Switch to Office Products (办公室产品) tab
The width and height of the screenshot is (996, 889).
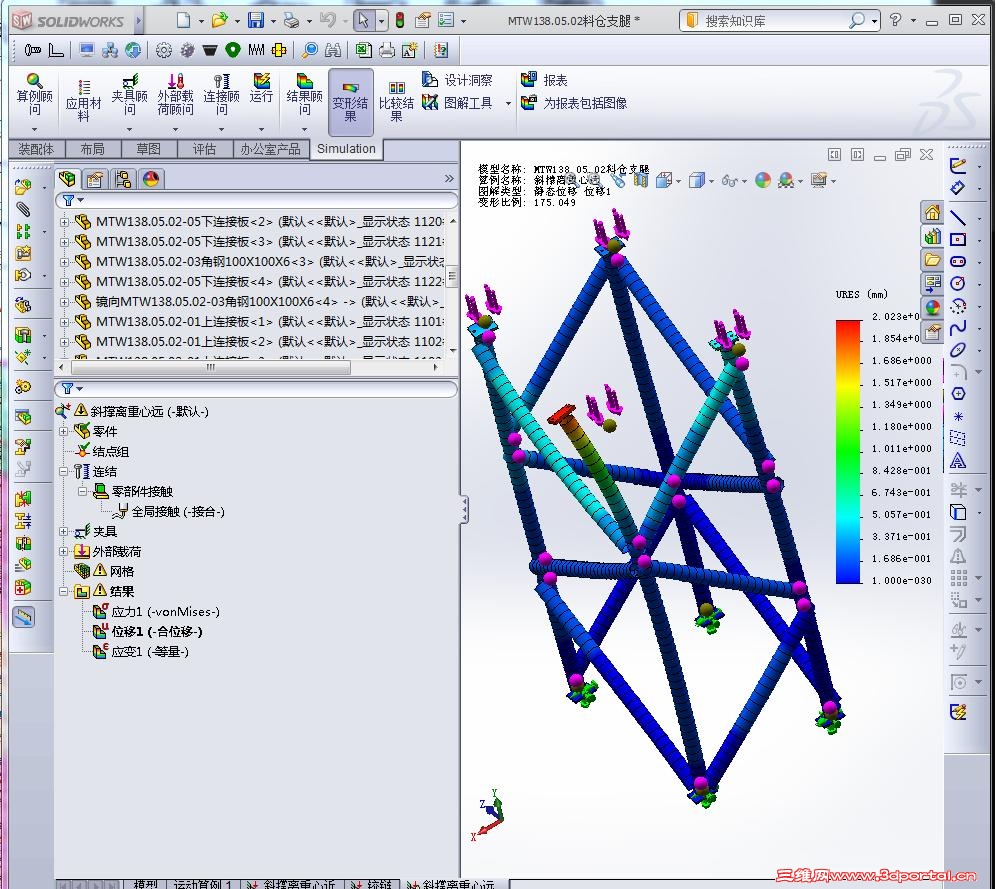point(271,149)
